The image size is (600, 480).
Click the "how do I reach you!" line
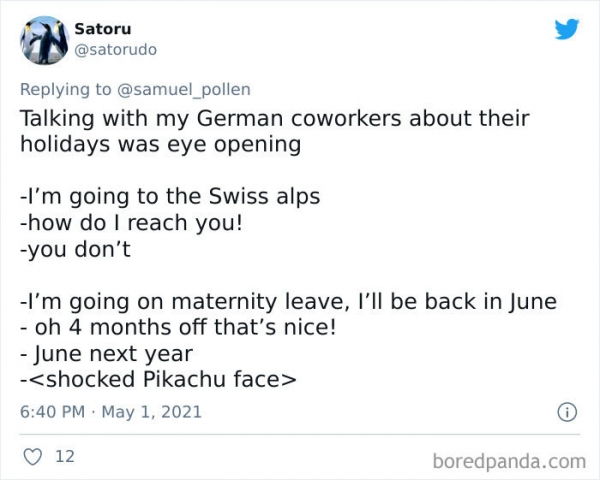pos(131,222)
